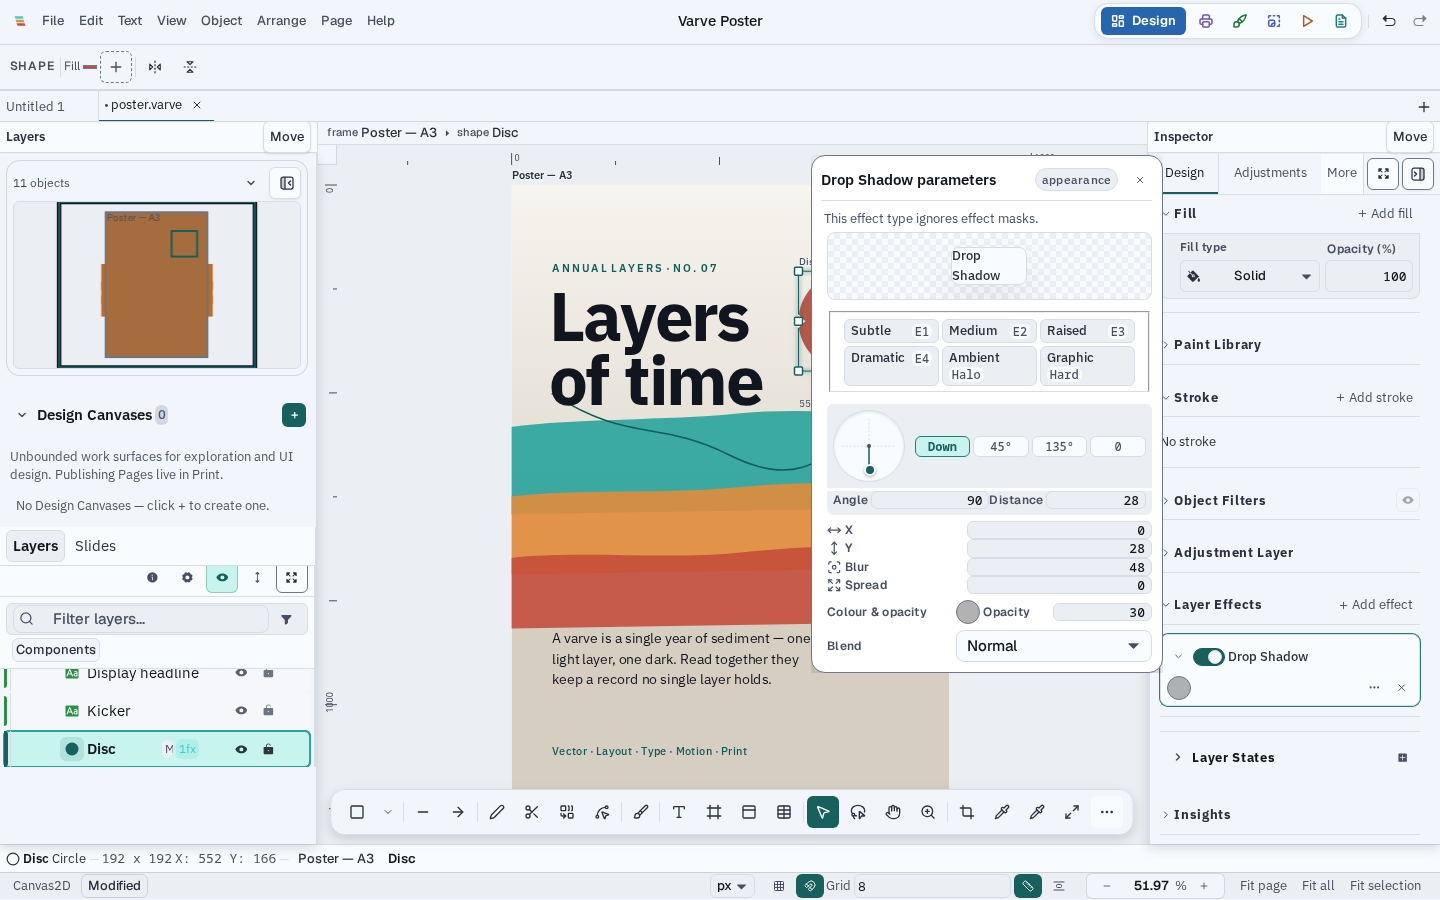Screen dimensions: 1440x900
Task: Open the Blend mode Normal dropdown
Action: tap(1054, 646)
